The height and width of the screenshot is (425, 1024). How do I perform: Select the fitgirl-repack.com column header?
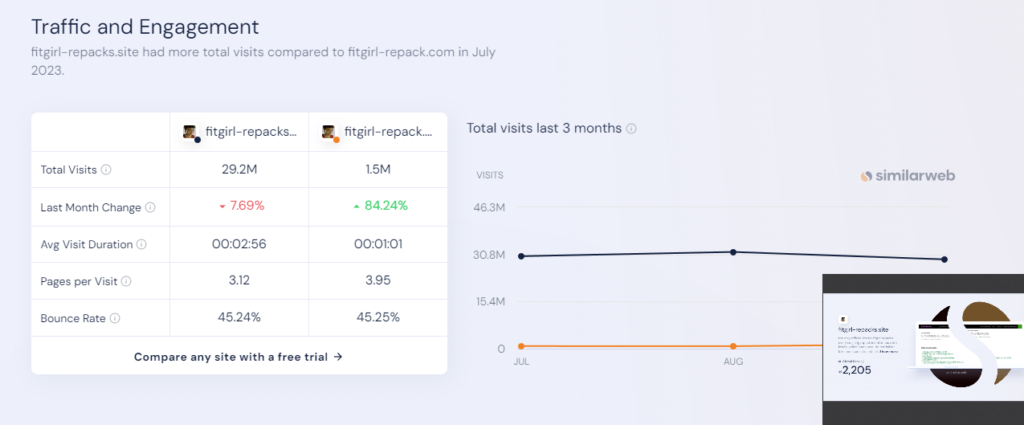pos(378,132)
